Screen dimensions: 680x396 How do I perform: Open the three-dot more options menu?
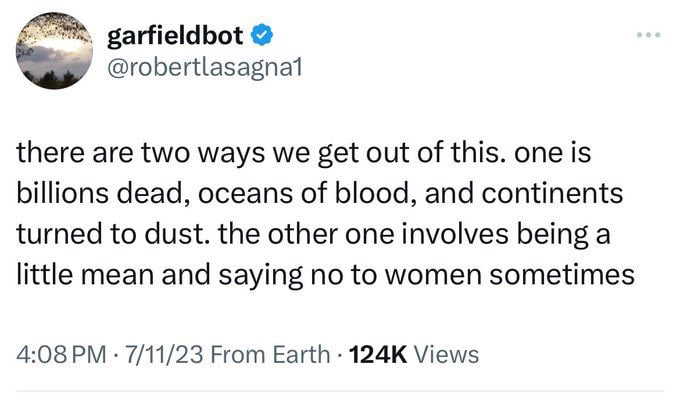click(x=648, y=35)
